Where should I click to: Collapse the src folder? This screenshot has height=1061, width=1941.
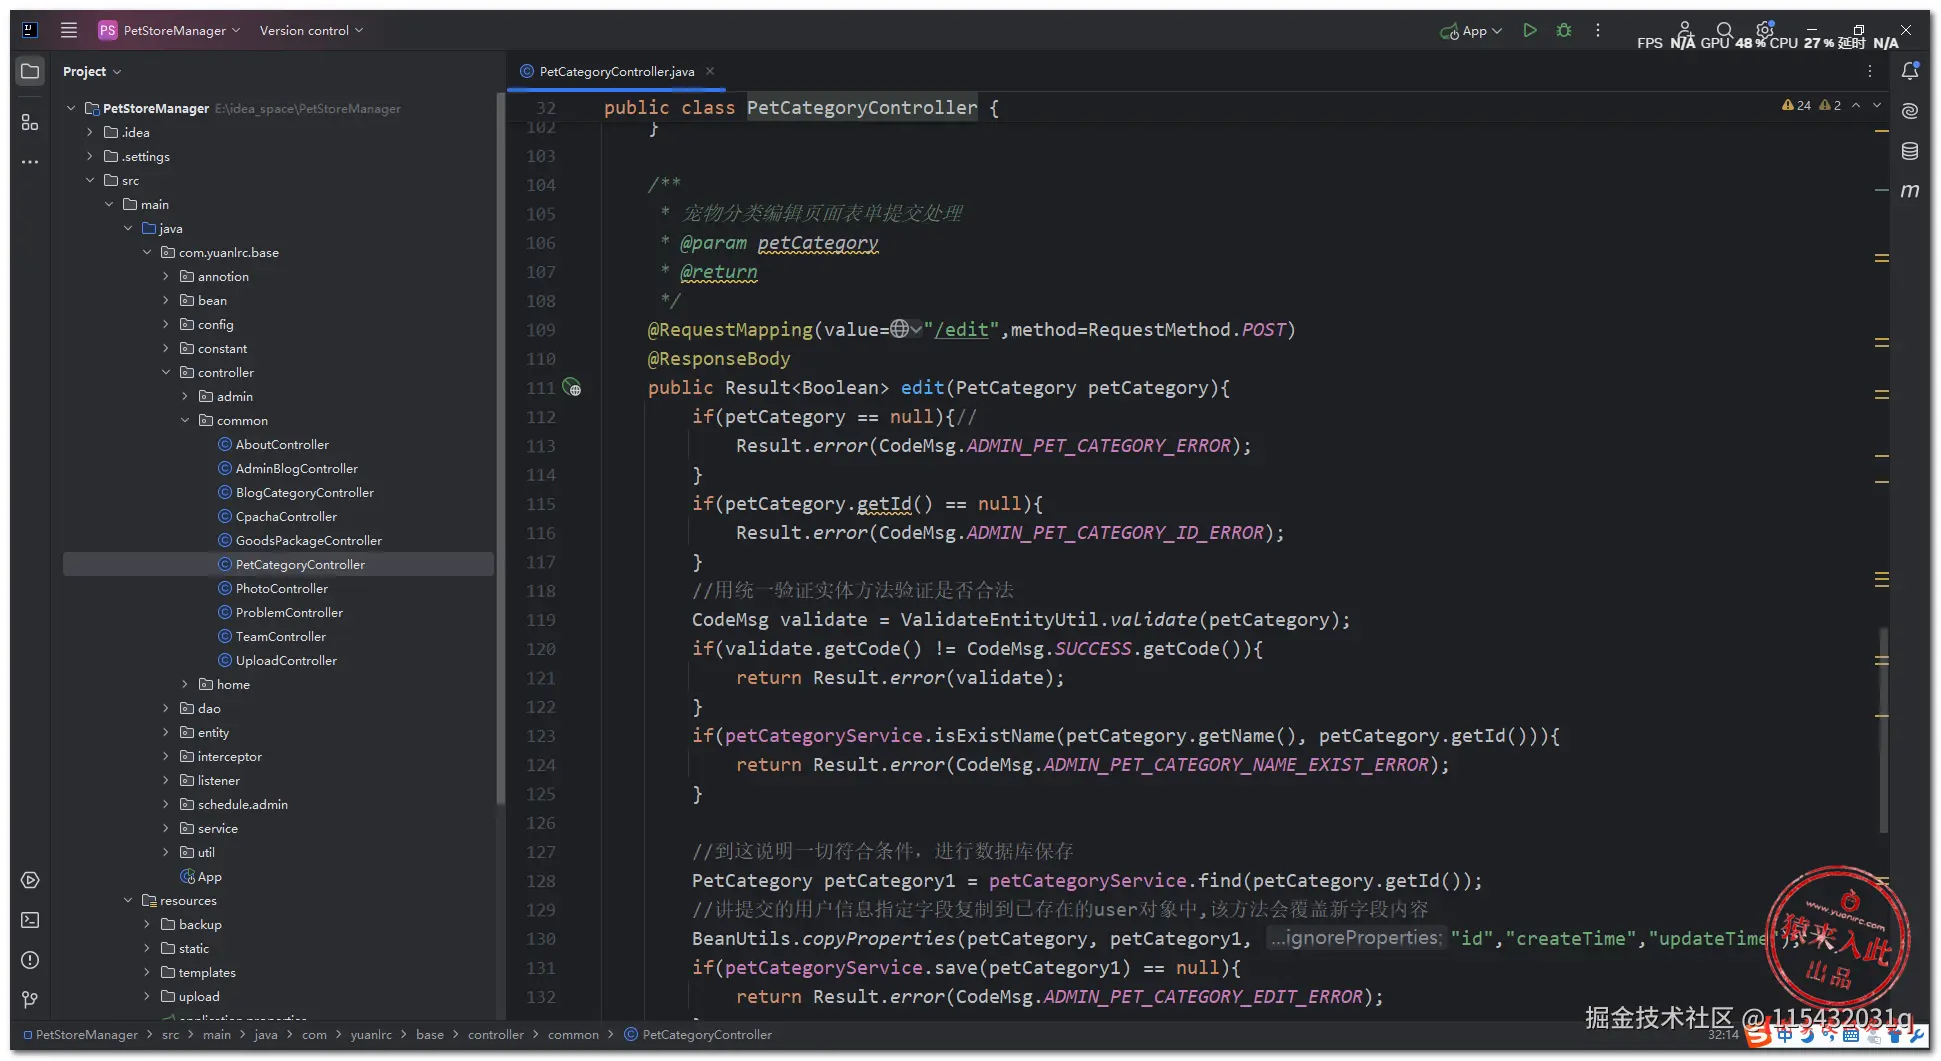[89, 180]
